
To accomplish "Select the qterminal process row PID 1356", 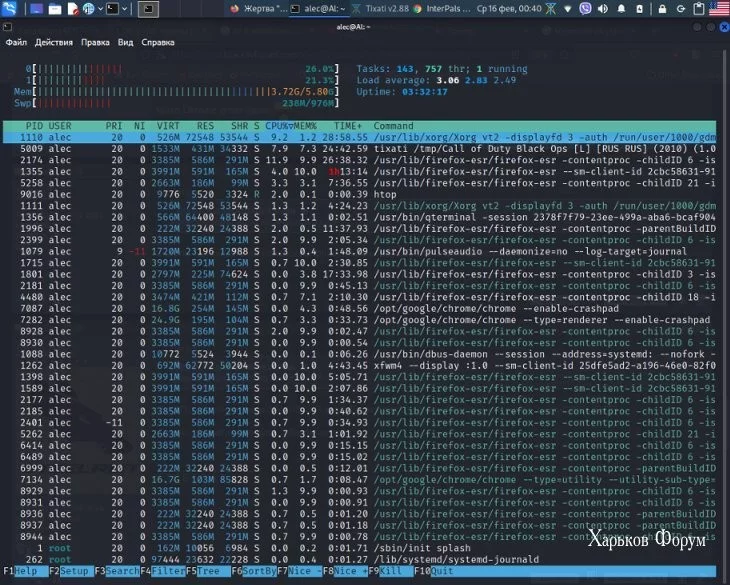I will (359, 217).
